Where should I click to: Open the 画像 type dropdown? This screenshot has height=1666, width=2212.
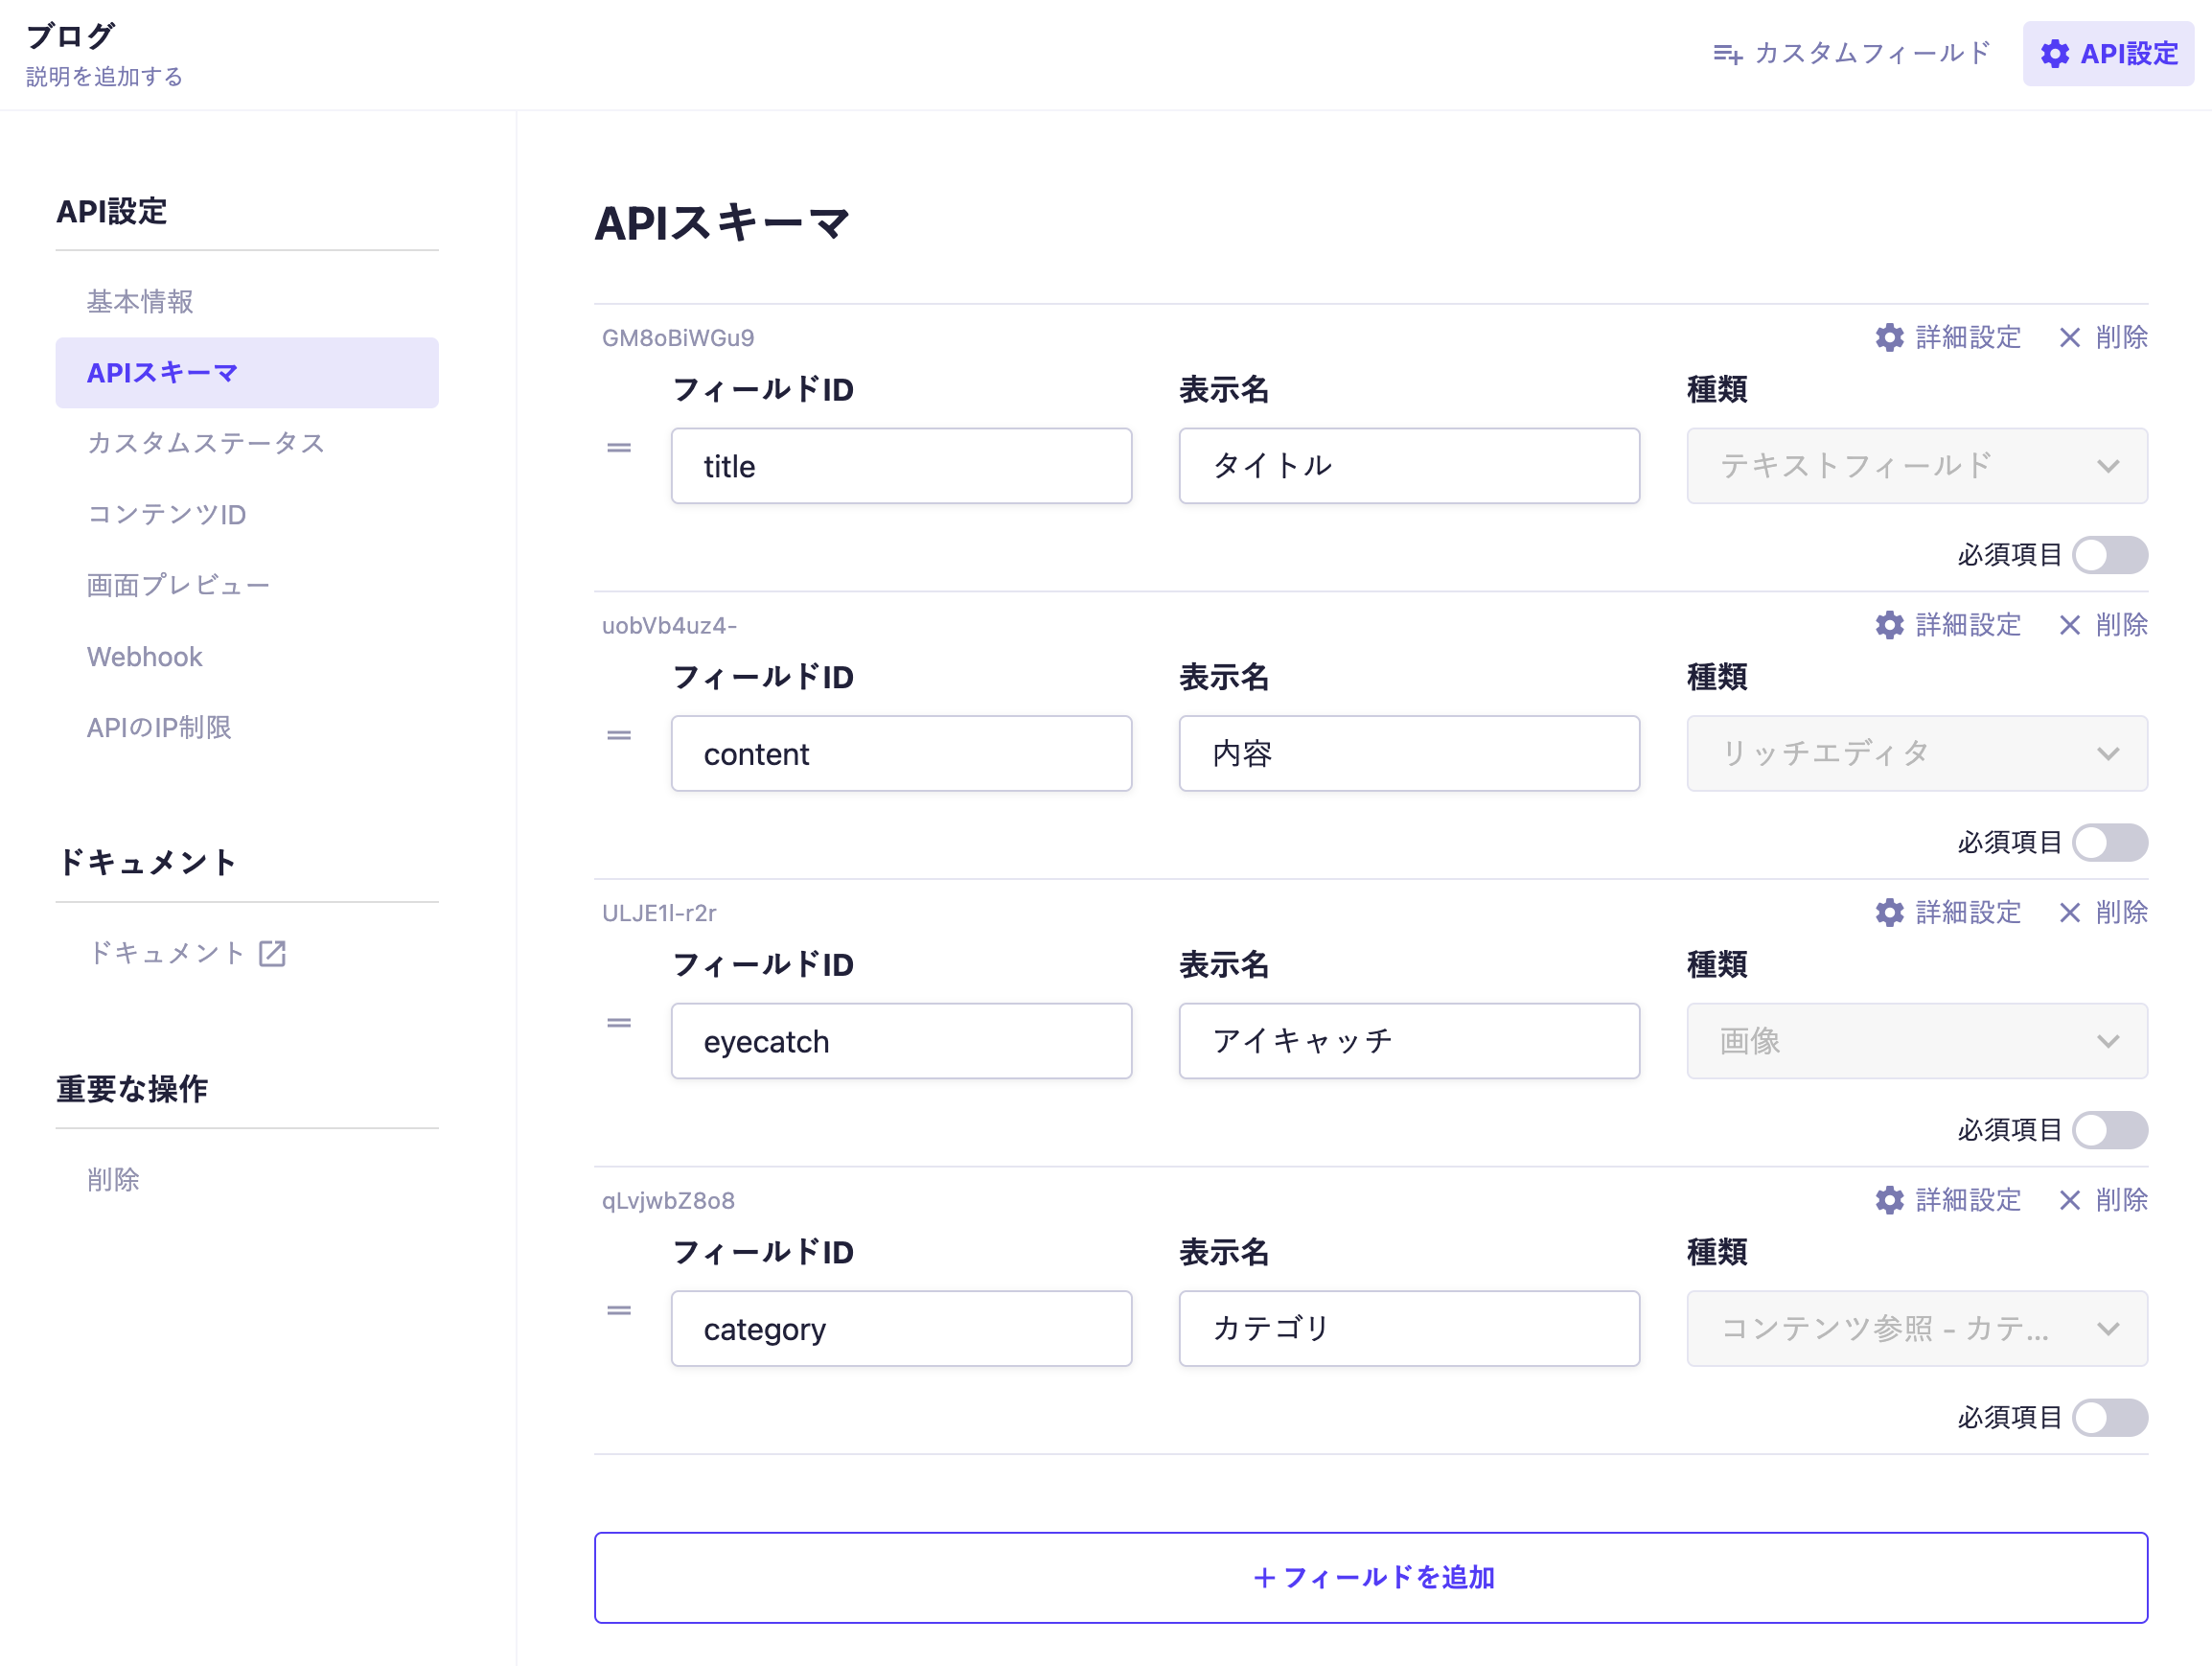[1916, 1041]
